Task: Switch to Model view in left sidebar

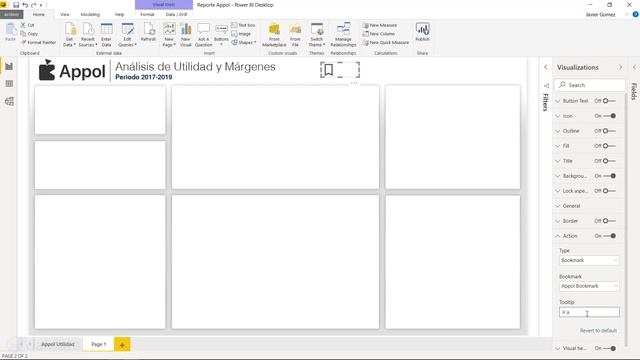Action: 9,101
